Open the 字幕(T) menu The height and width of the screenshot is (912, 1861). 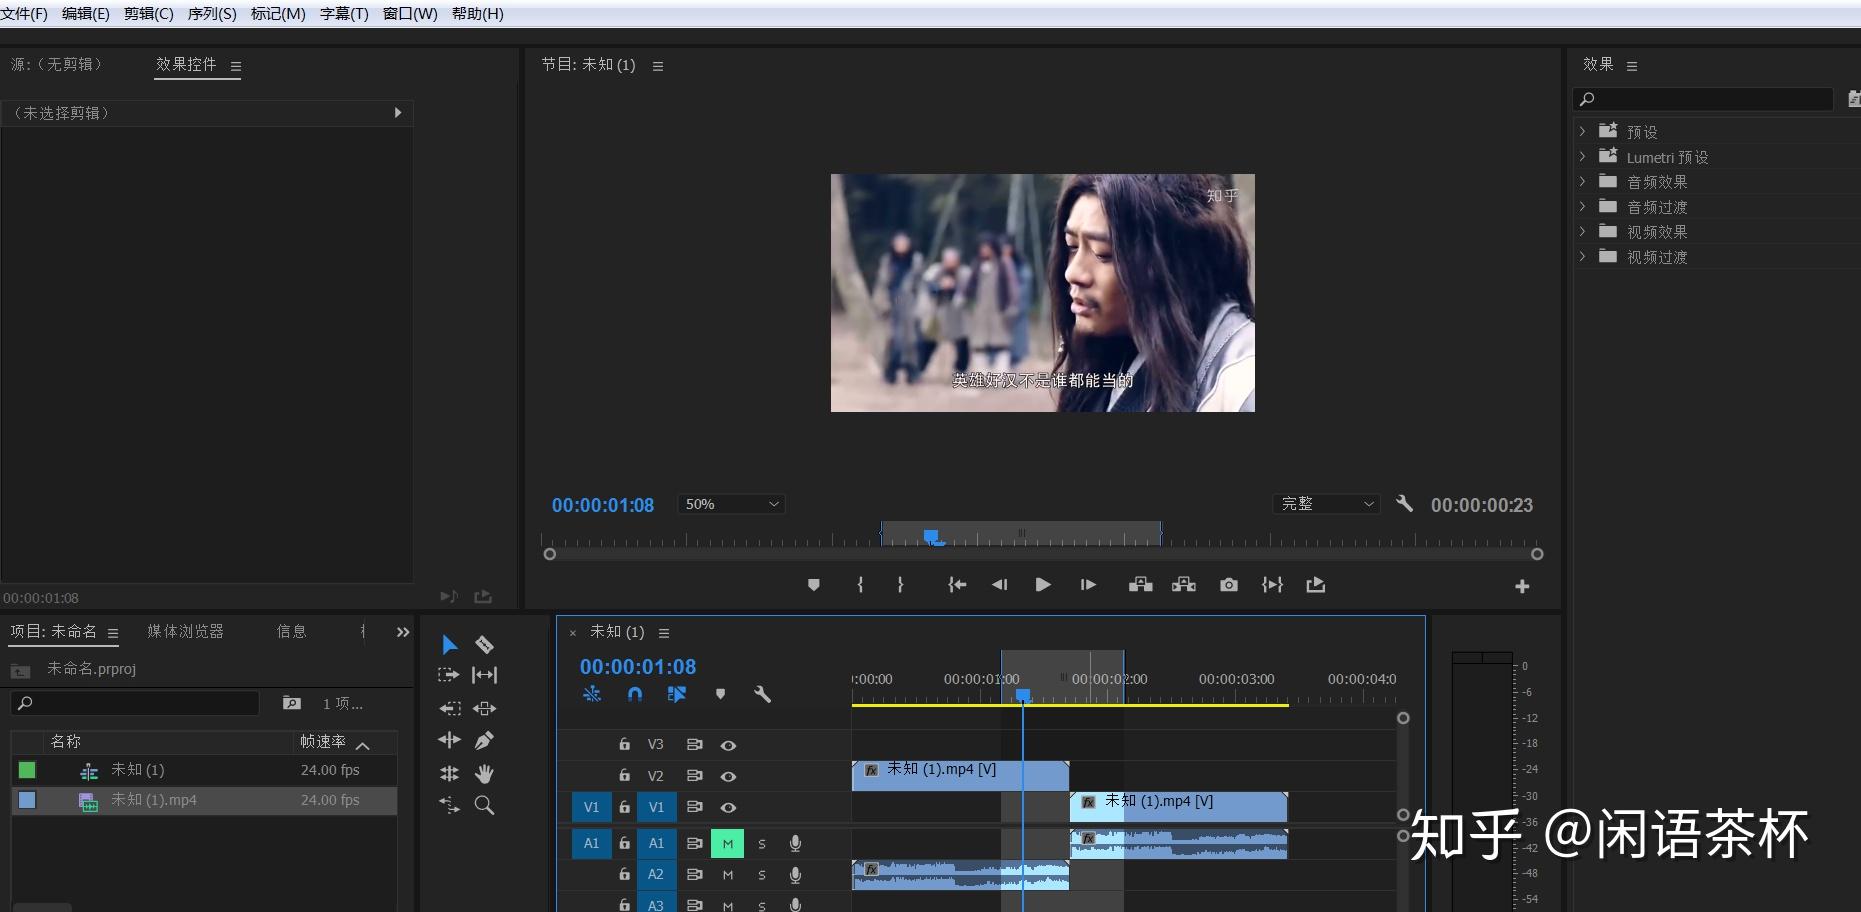pos(344,14)
